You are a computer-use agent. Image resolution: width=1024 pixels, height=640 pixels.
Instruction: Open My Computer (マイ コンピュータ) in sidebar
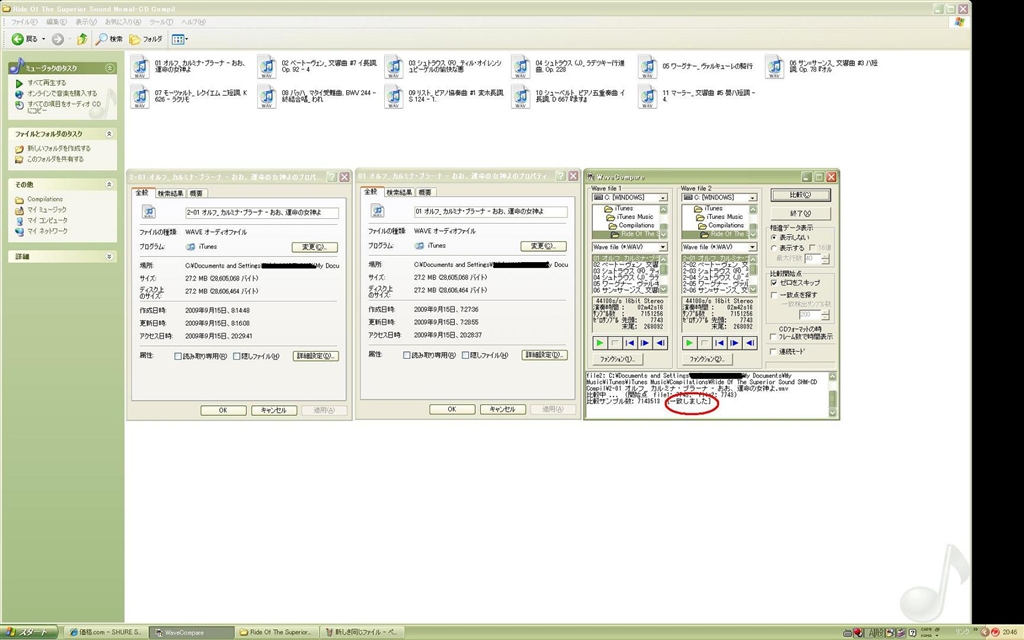(47, 220)
